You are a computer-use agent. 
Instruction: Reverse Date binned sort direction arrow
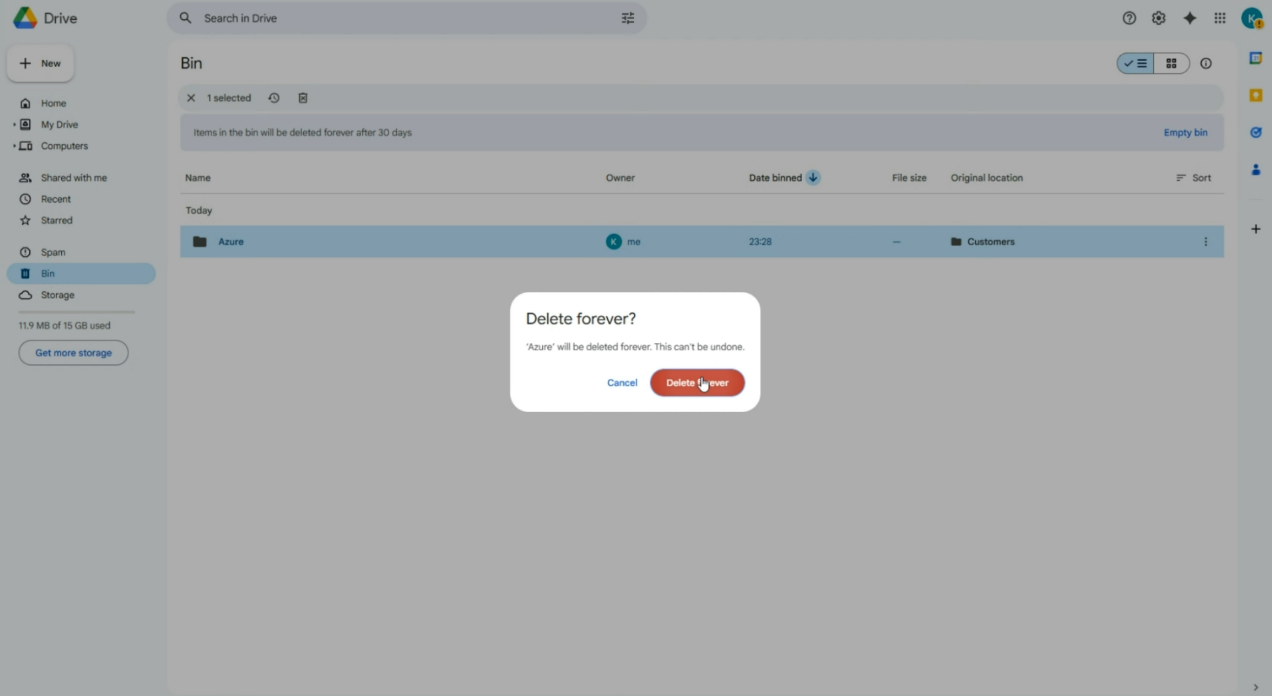tap(813, 178)
